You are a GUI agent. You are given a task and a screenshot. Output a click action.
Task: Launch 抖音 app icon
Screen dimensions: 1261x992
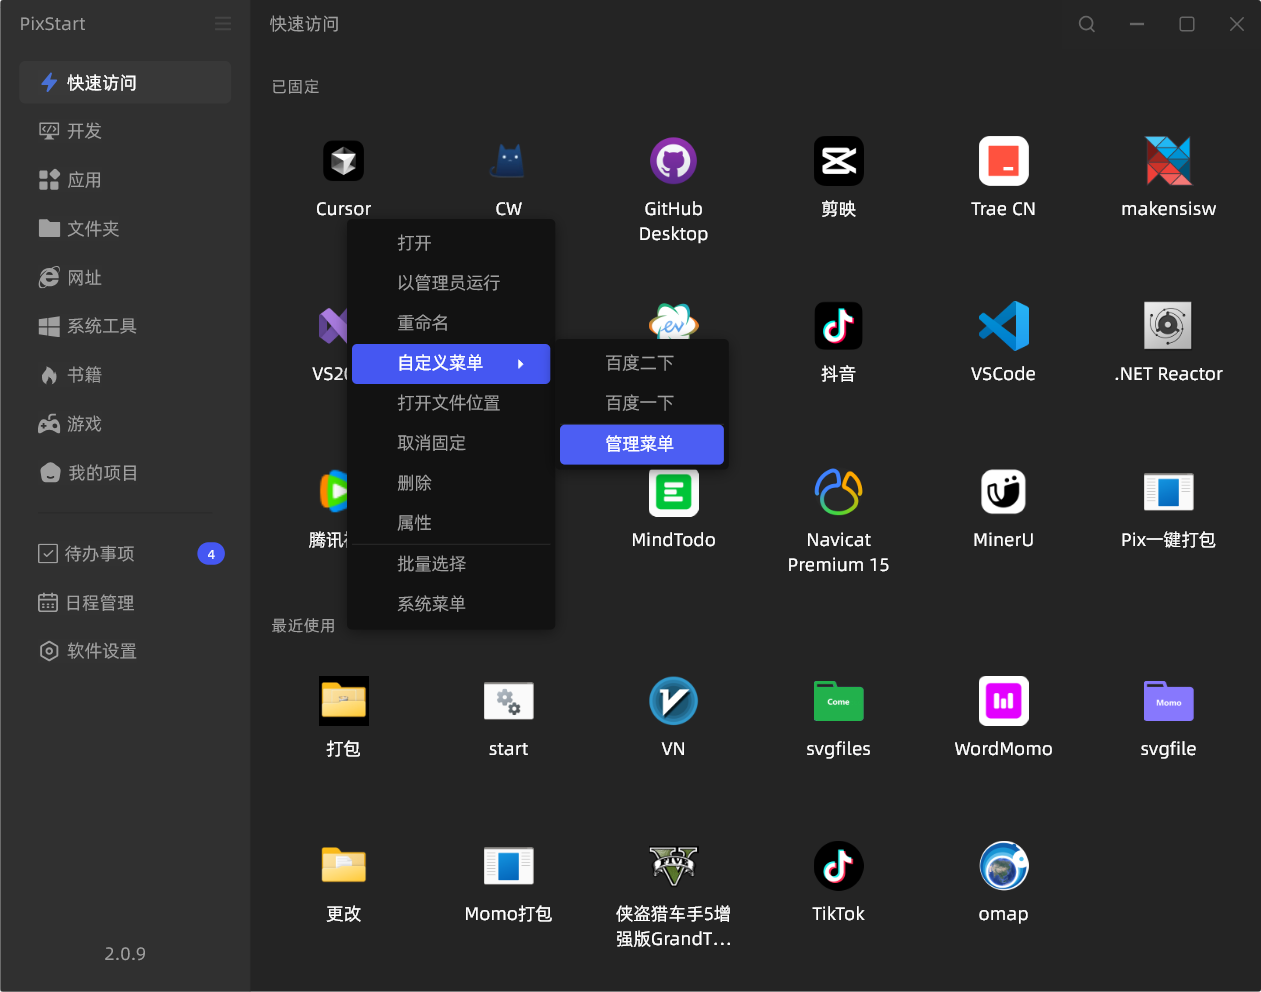[838, 326]
